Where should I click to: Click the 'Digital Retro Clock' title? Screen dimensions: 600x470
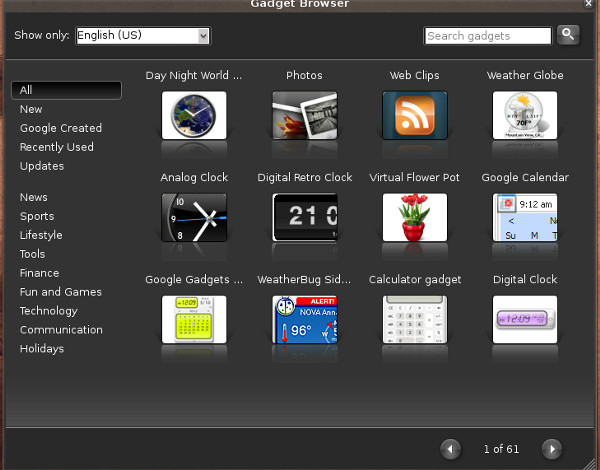(305, 178)
